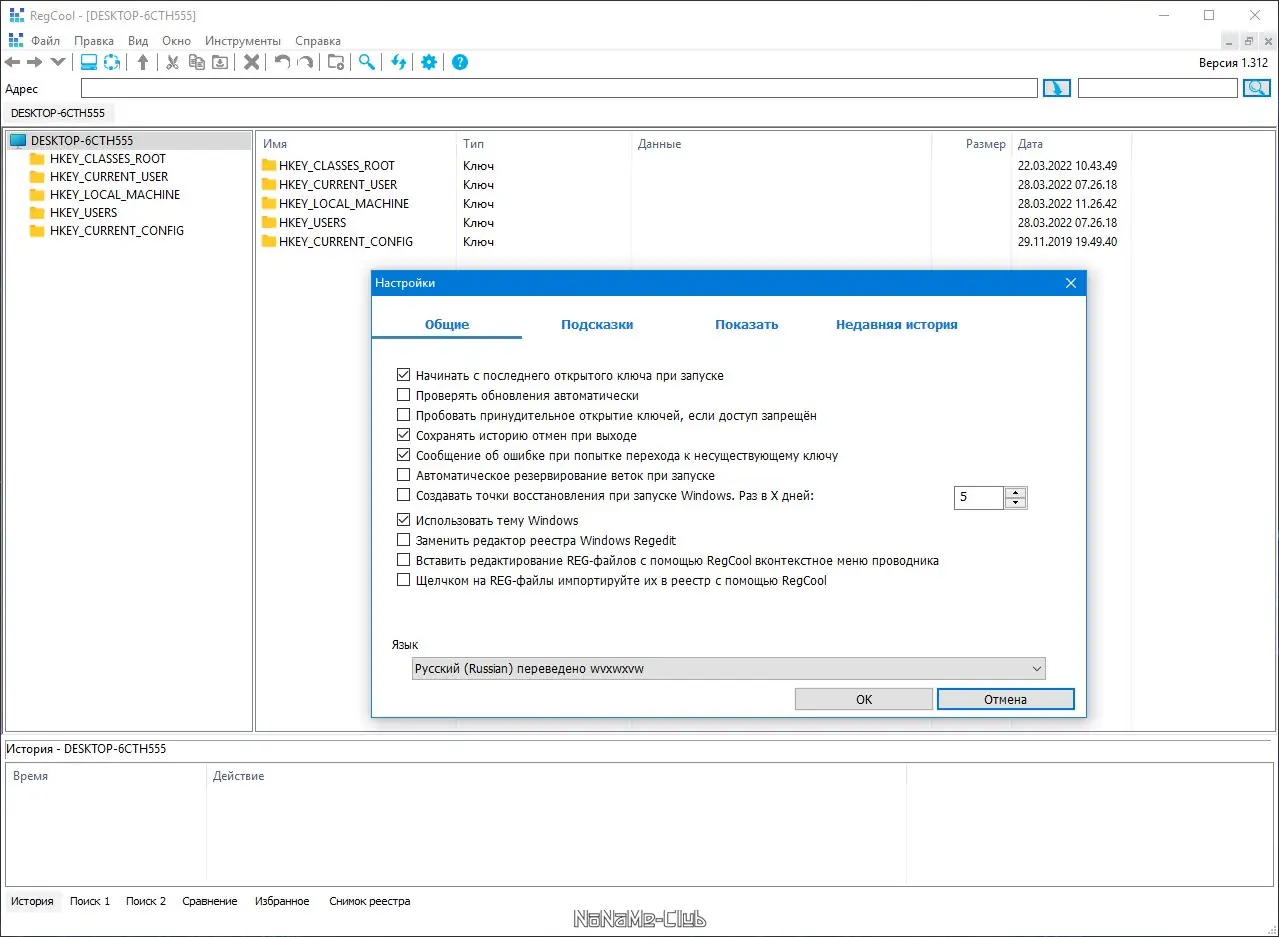Open Search via the magnifier toolbar icon
The width and height of the screenshot is (1279, 937).
point(367,62)
